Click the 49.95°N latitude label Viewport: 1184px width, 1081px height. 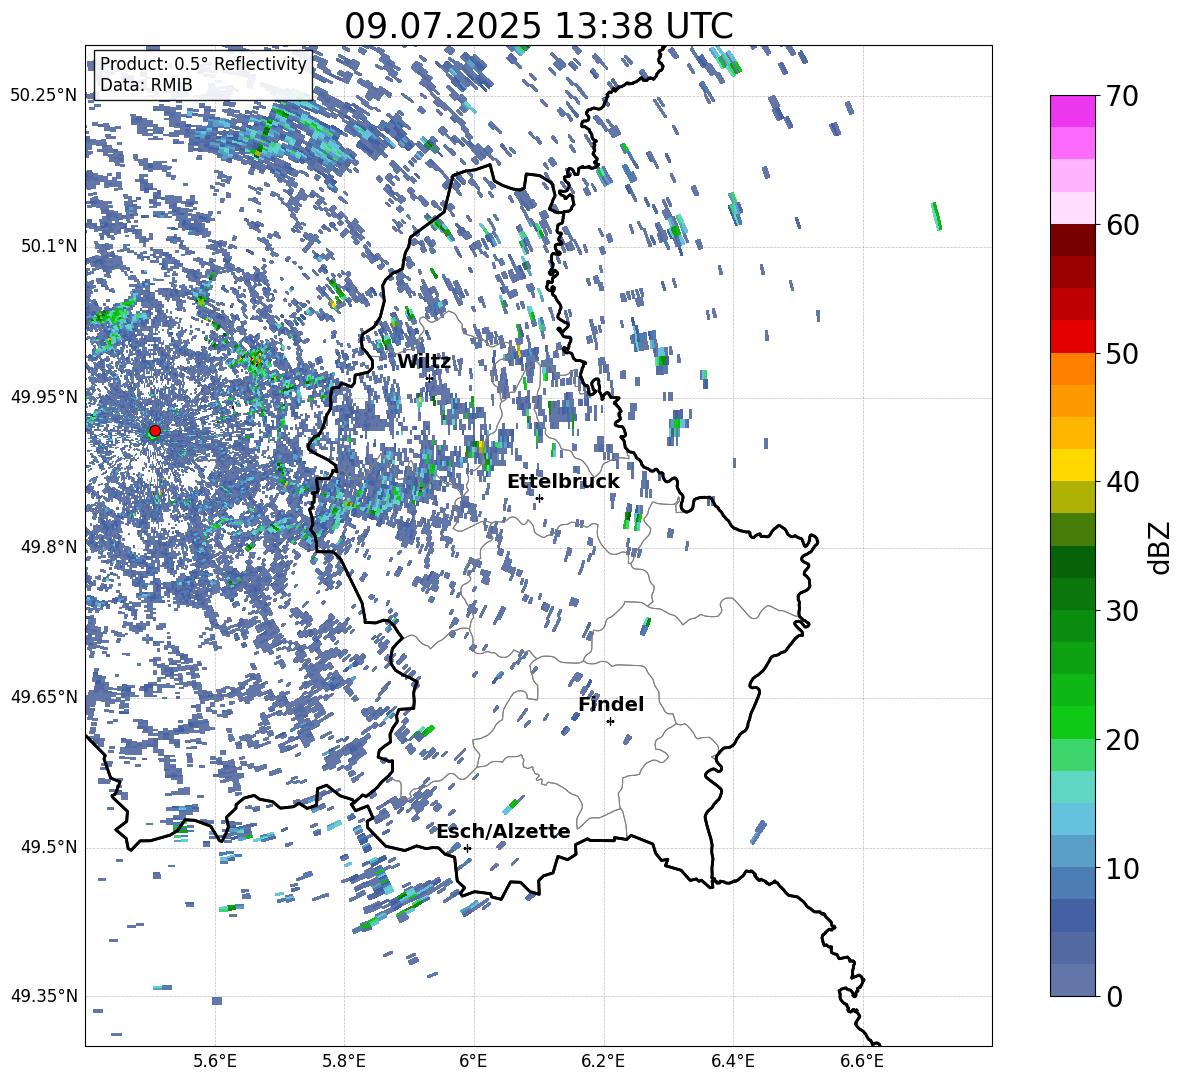click(x=43, y=396)
